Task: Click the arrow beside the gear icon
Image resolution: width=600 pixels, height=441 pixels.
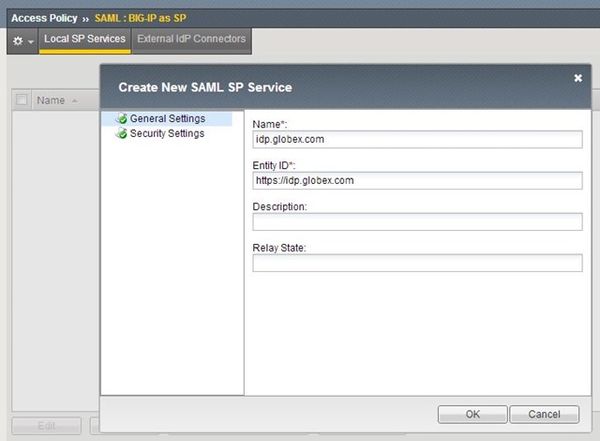Action: click(30, 42)
